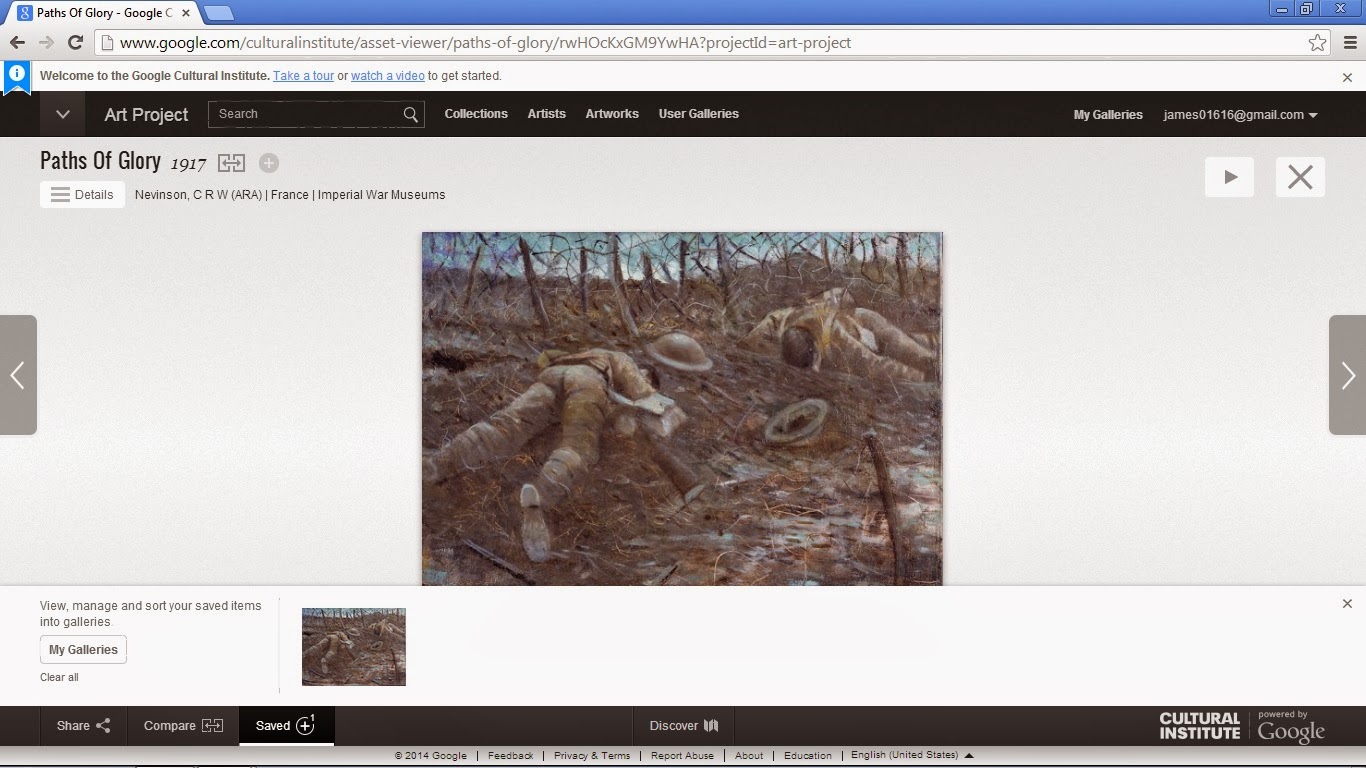The height and width of the screenshot is (768, 1366).
Task: Clear all saved items
Action: 59,677
